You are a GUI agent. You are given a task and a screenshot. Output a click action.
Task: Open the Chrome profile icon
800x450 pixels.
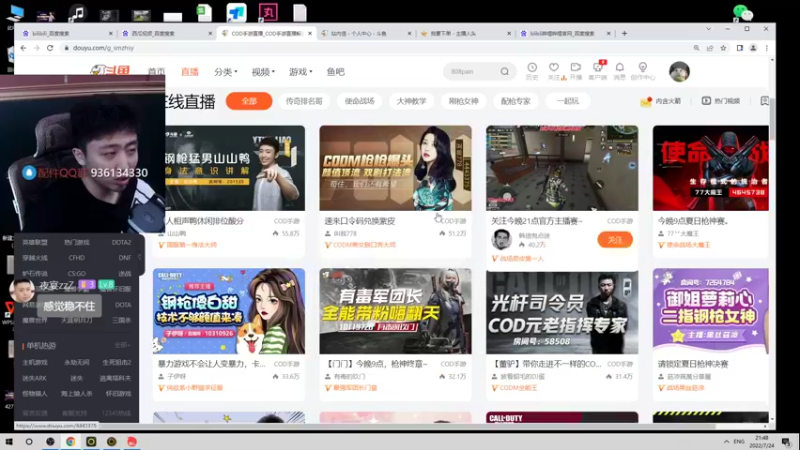tap(753, 48)
